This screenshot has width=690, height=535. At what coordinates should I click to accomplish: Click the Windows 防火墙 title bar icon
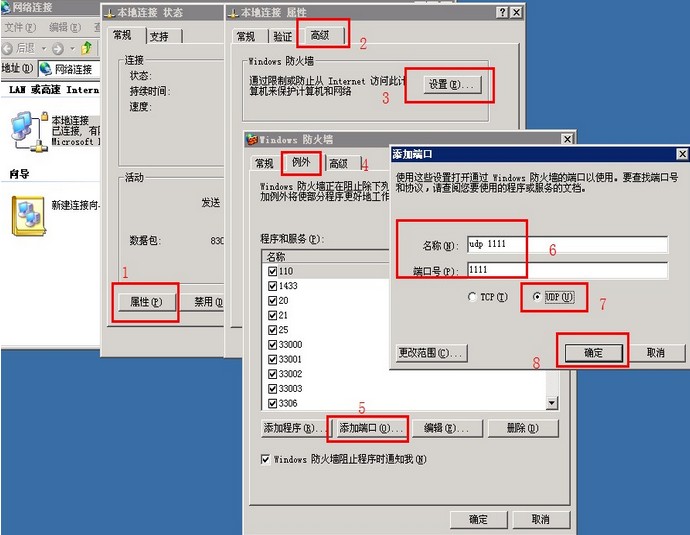(x=252, y=140)
